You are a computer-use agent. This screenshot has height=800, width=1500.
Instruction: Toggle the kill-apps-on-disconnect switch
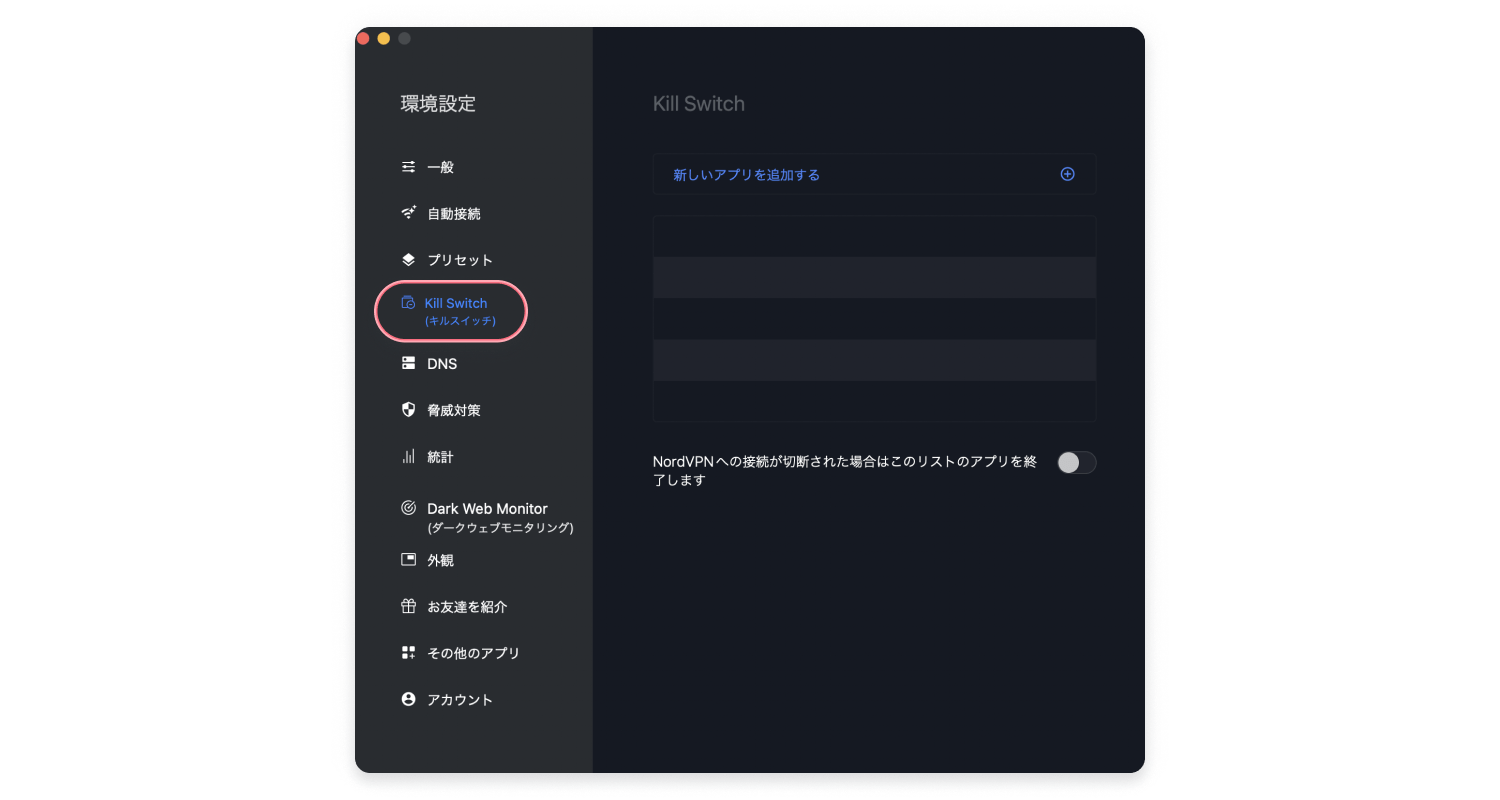pyautogui.click(x=1077, y=462)
